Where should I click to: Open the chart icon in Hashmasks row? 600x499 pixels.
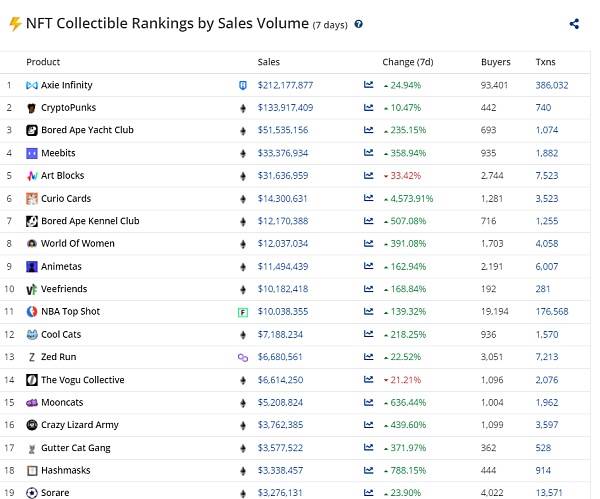click(x=368, y=470)
